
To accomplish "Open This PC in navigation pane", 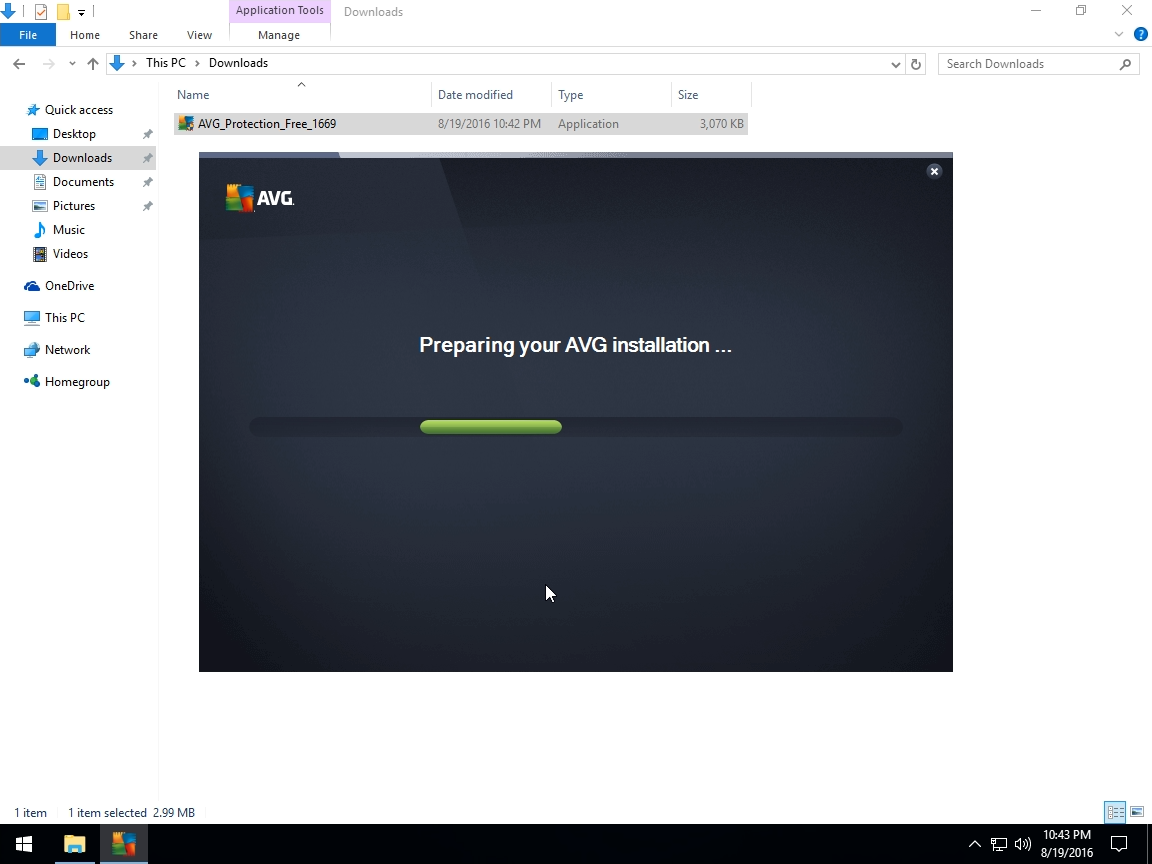I will pyautogui.click(x=65, y=317).
